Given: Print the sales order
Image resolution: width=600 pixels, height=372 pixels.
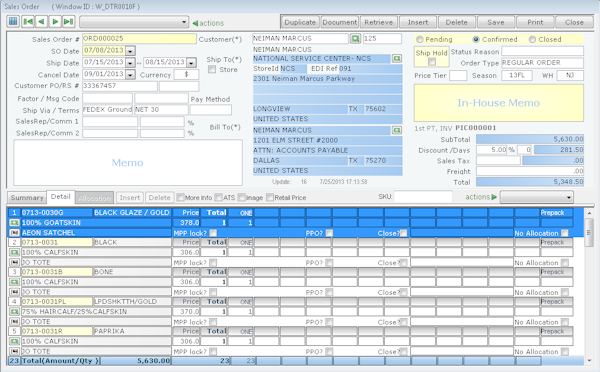Looking at the screenshot, I should click(x=535, y=22).
